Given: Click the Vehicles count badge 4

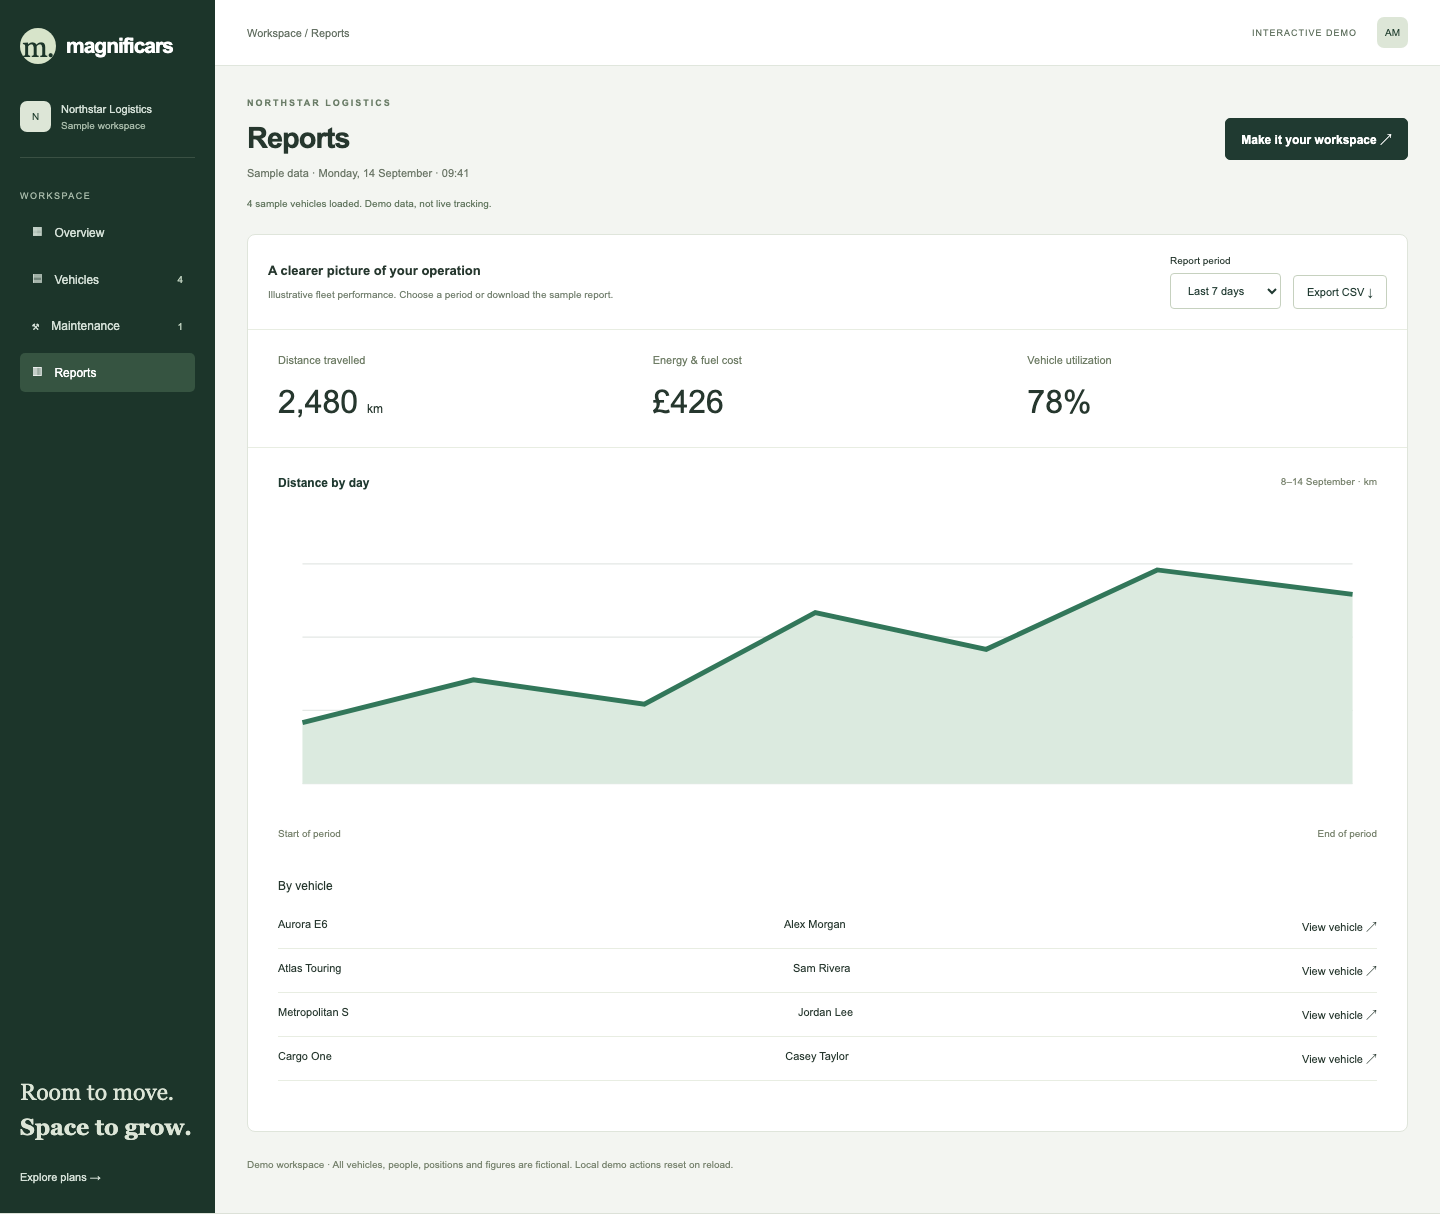Looking at the screenshot, I should (180, 280).
